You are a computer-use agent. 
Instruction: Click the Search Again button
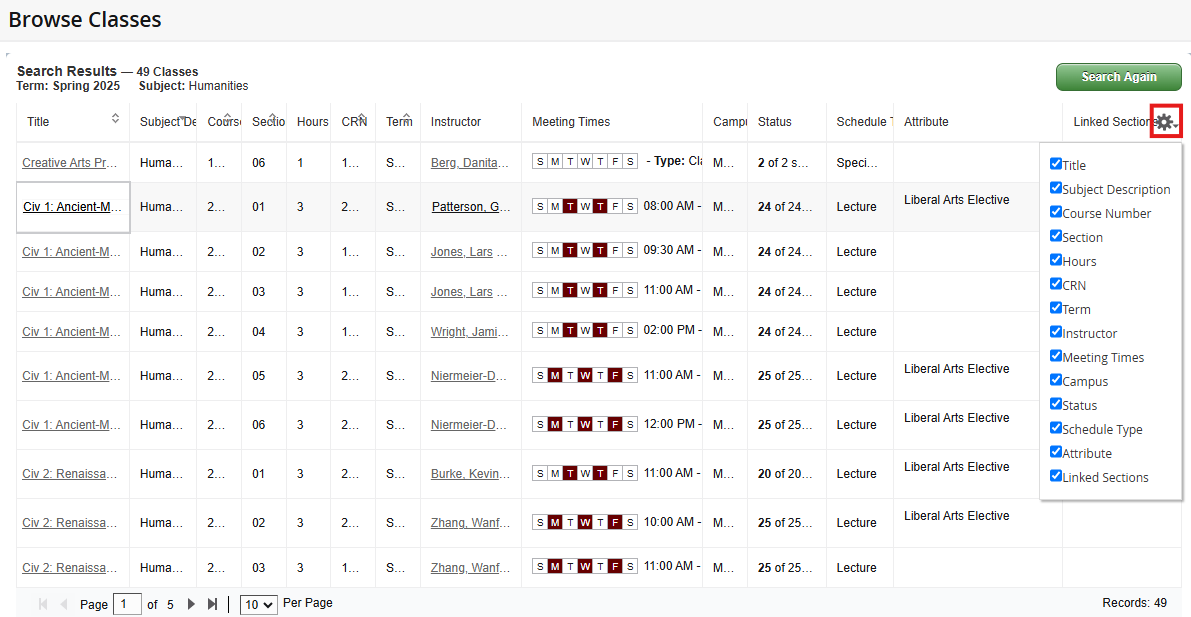(x=1119, y=77)
